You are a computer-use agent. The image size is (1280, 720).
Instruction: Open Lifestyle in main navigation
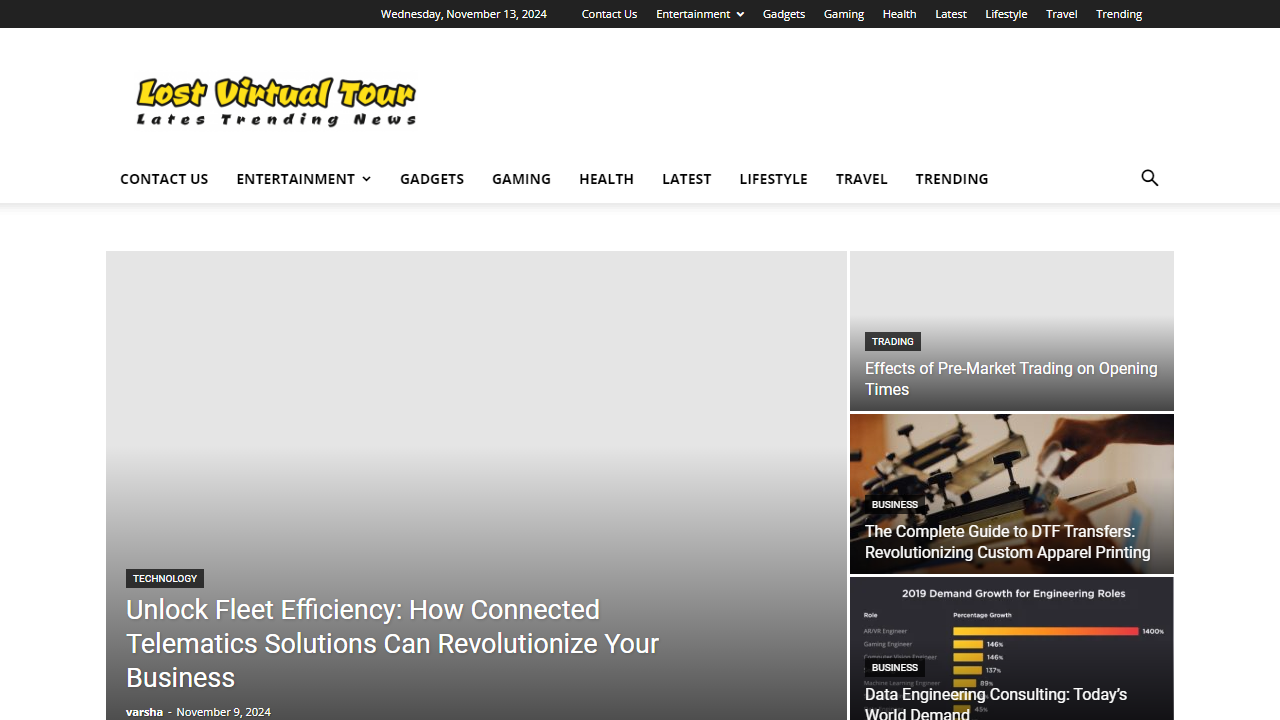click(x=773, y=179)
